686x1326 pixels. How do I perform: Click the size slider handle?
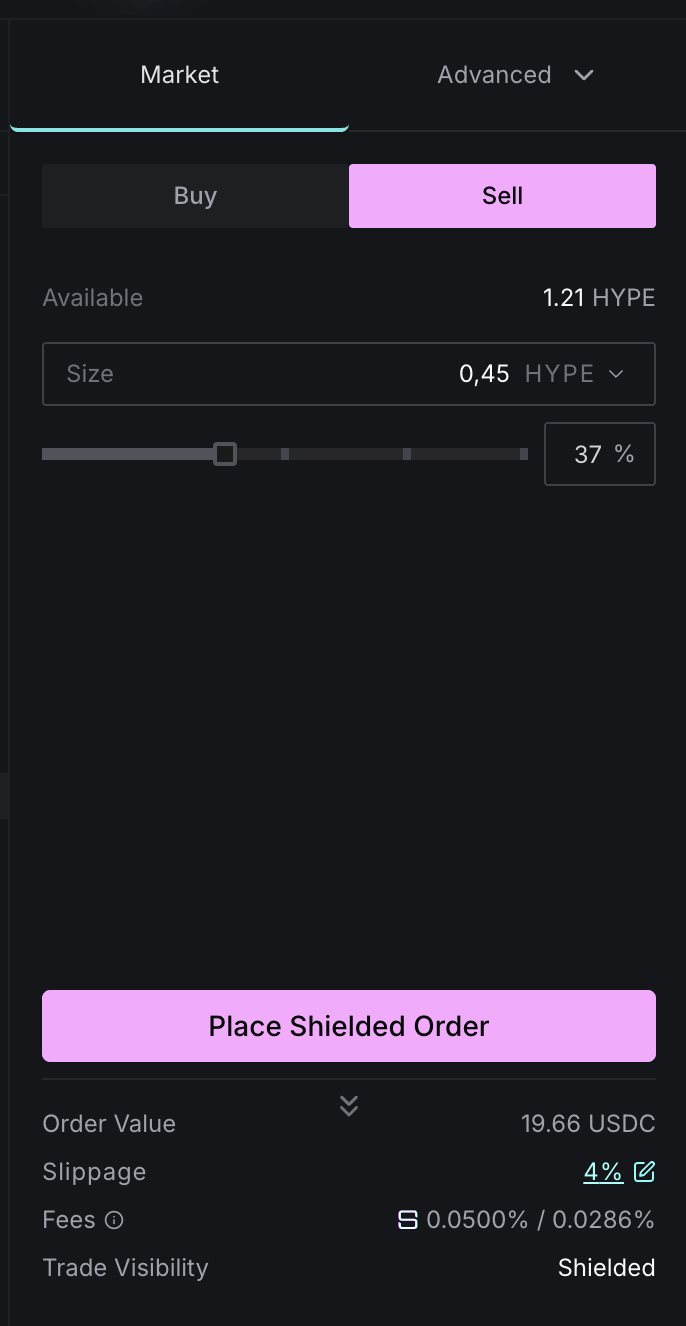pyautogui.click(x=225, y=454)
